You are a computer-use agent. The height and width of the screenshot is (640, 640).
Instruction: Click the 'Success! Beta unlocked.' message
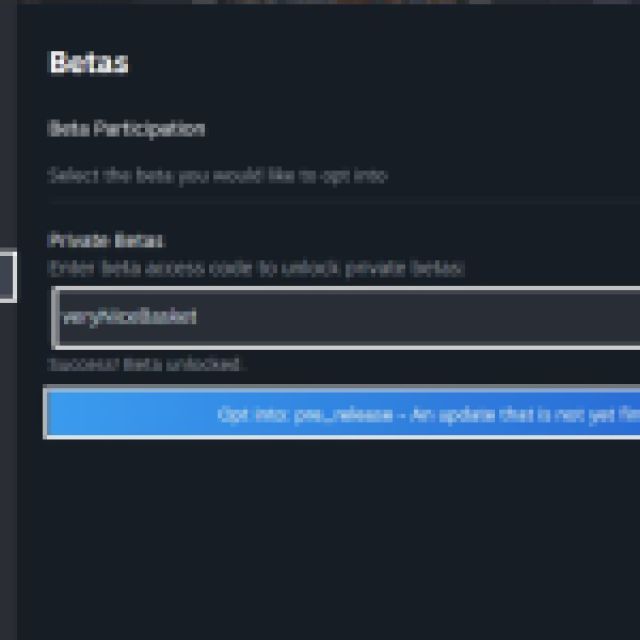[x=145, y=365]
